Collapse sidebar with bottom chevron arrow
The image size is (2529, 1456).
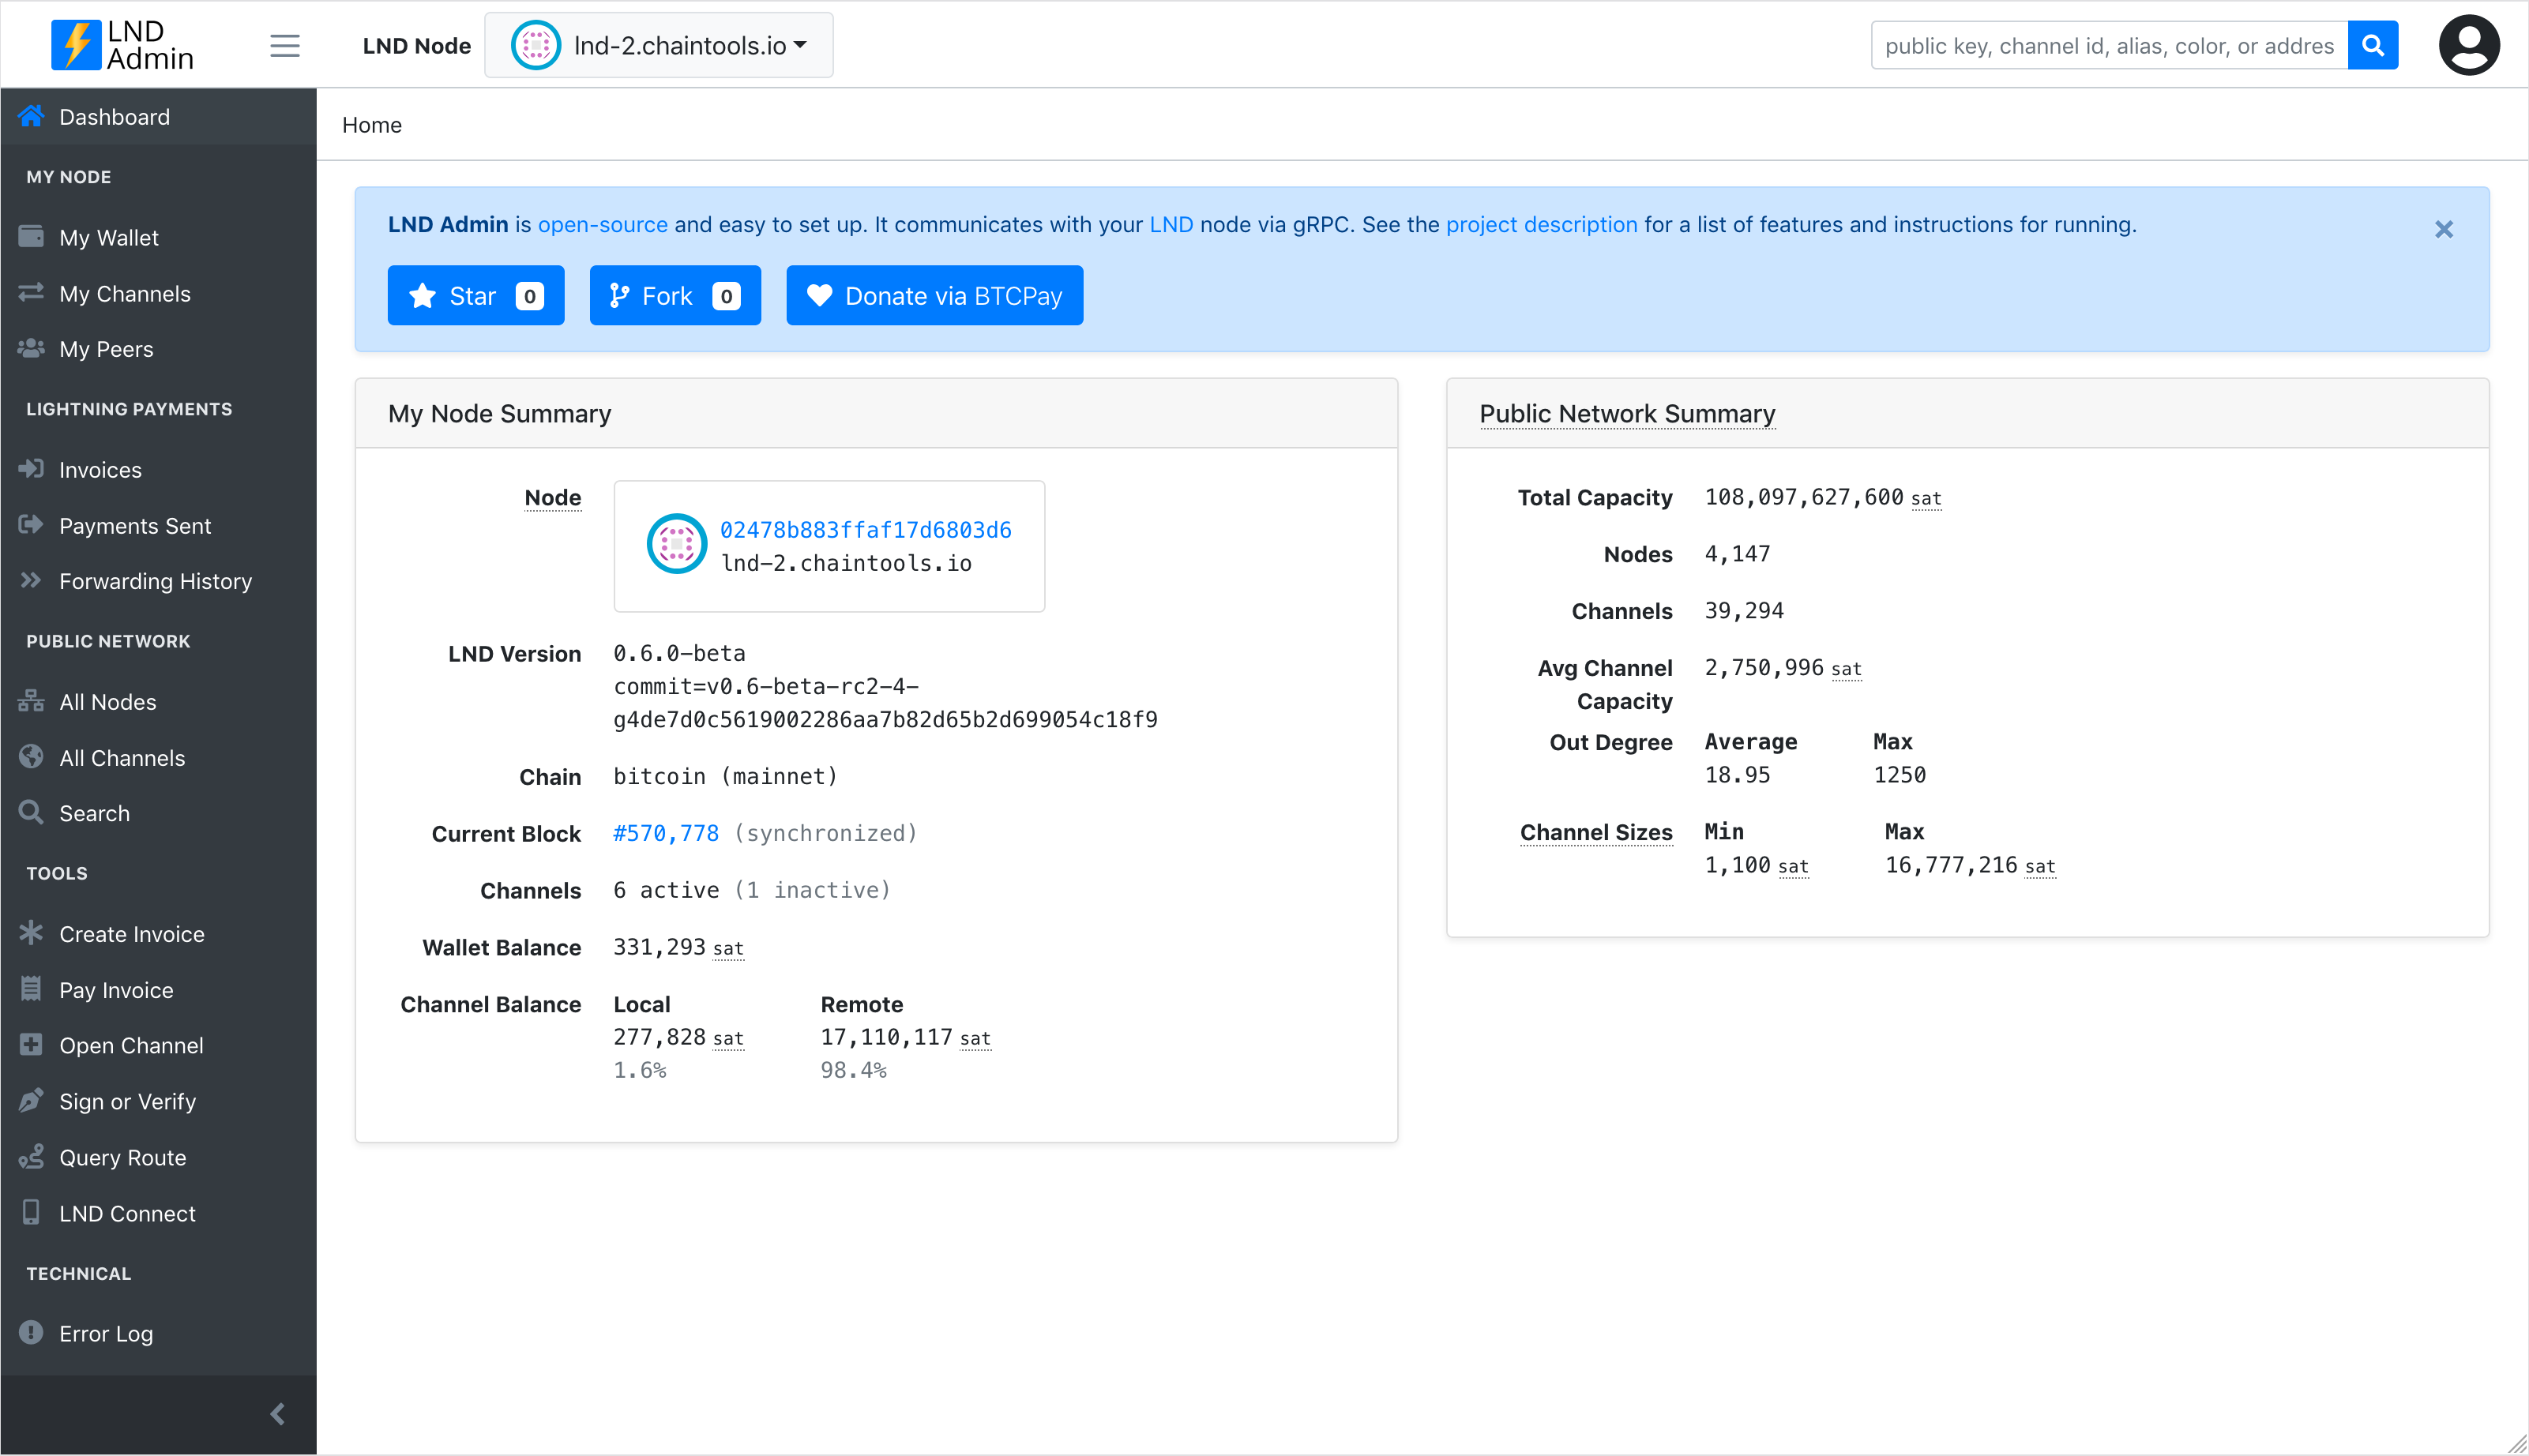coord(278,1413)
